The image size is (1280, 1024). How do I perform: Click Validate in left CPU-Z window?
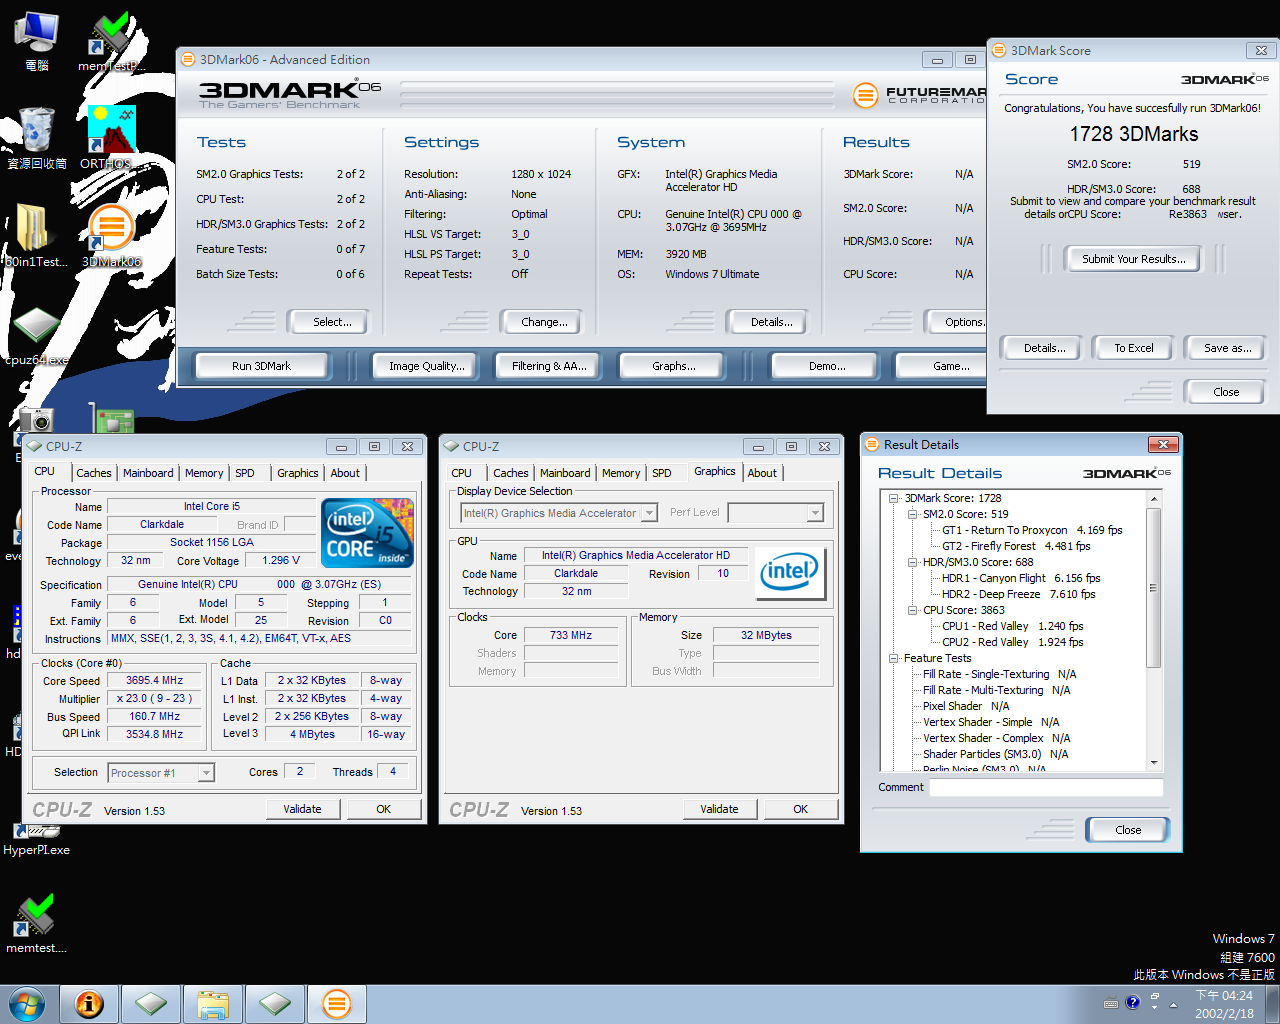click(x=302, y=809)
